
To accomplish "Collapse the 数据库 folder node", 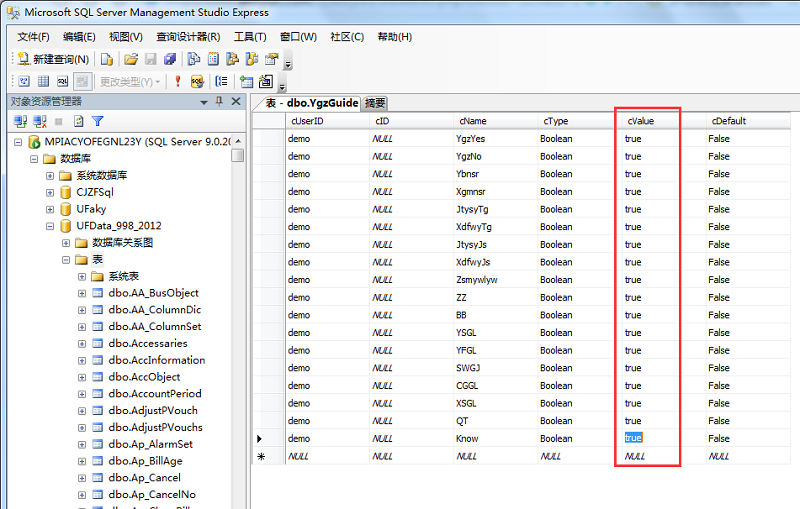I will point(34,159).
